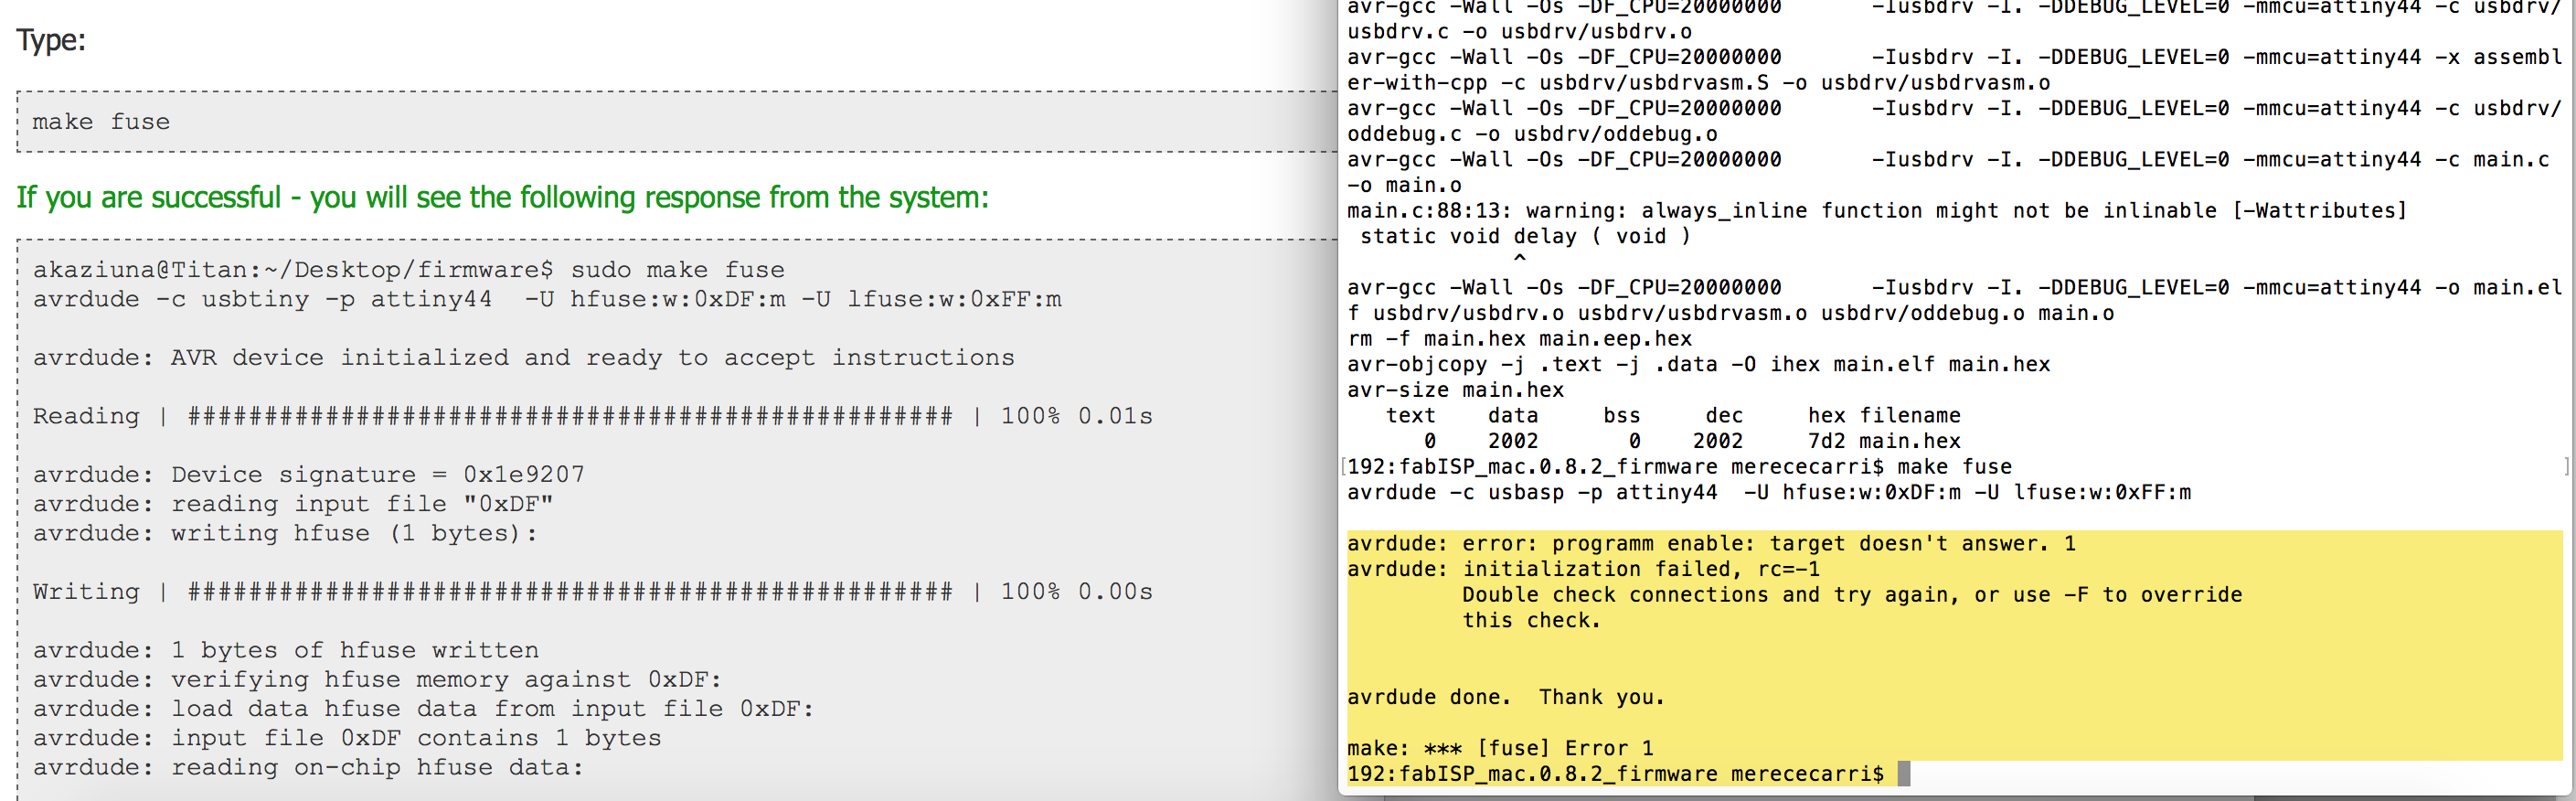Click the terminal cursor at last prompt
2576x801 pixels.
[x=1903, y=774]
